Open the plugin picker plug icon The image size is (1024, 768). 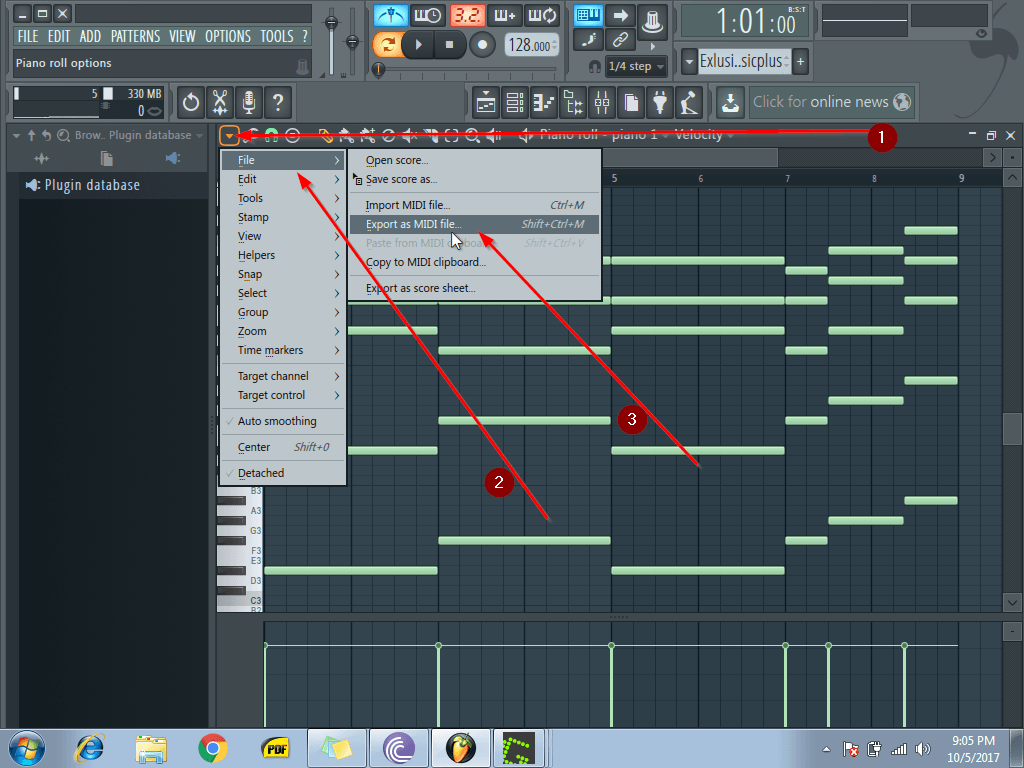660,103
